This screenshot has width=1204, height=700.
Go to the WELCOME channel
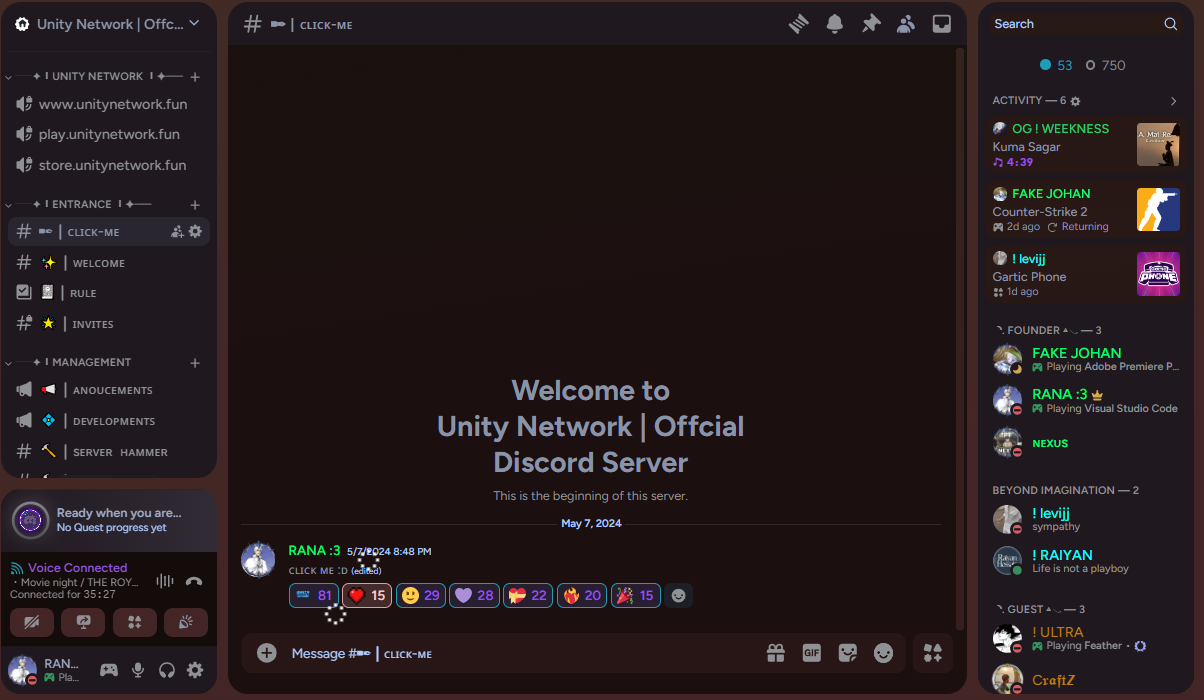tap(109, 263)
